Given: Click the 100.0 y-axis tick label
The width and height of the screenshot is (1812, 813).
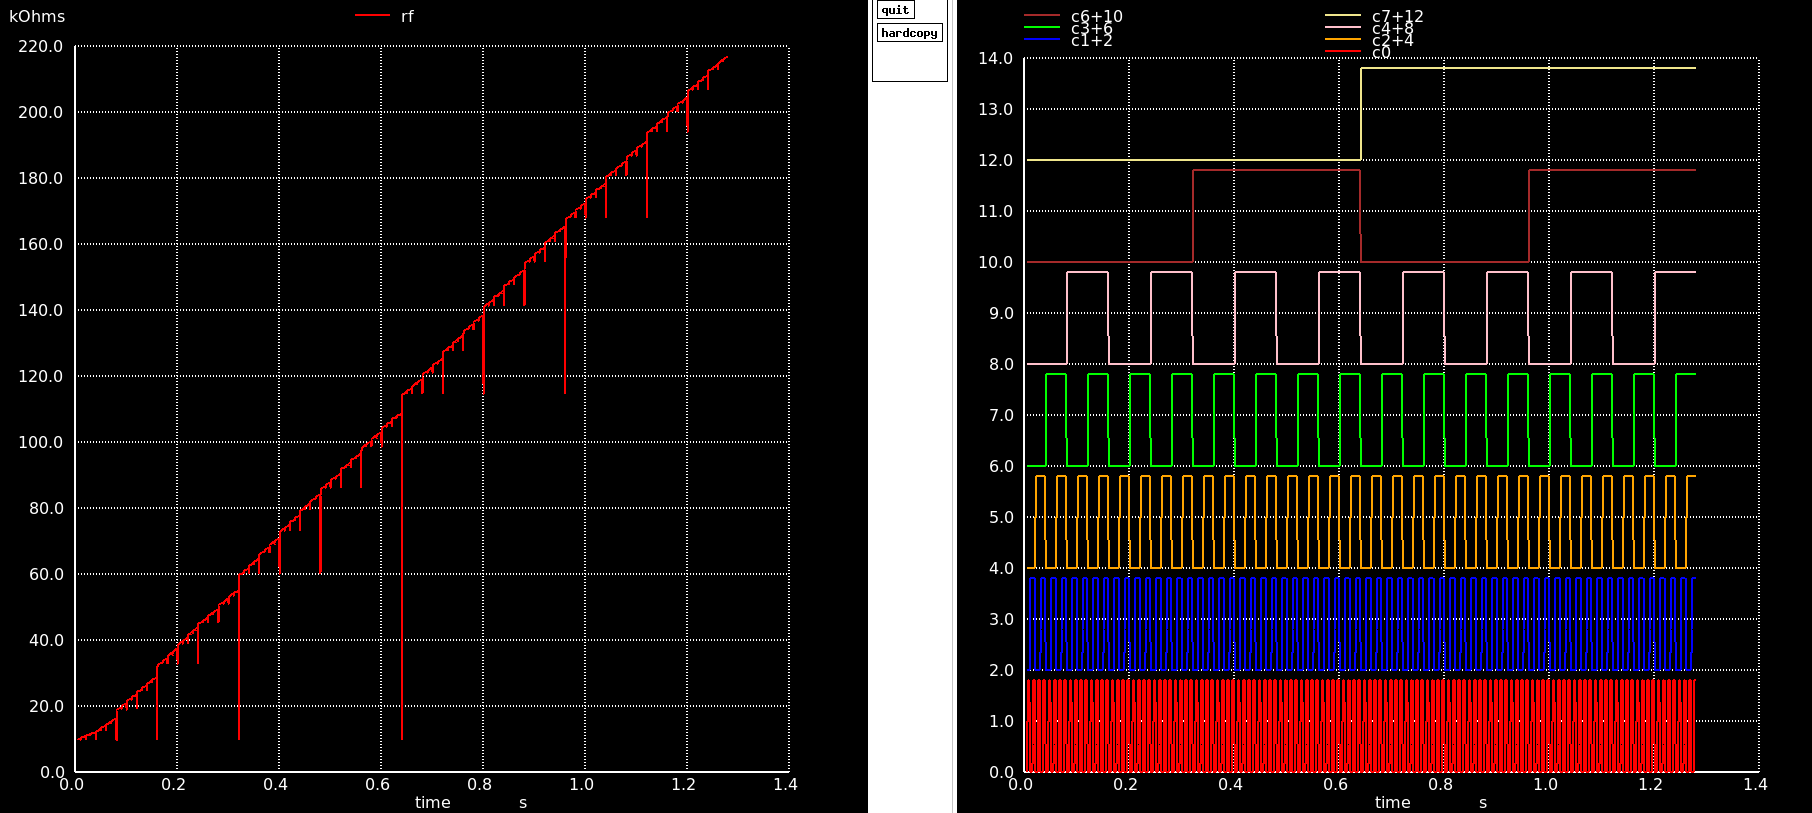Looking at the screenshot, I should pyautogui.click(x=40, y=442).
